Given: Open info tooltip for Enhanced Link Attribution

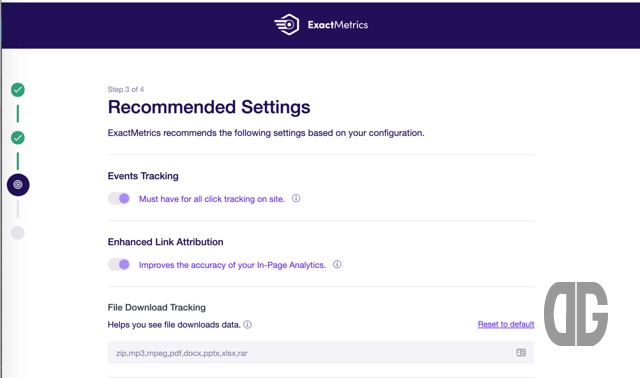Looking at the screenshot, I should coord(337,265).
